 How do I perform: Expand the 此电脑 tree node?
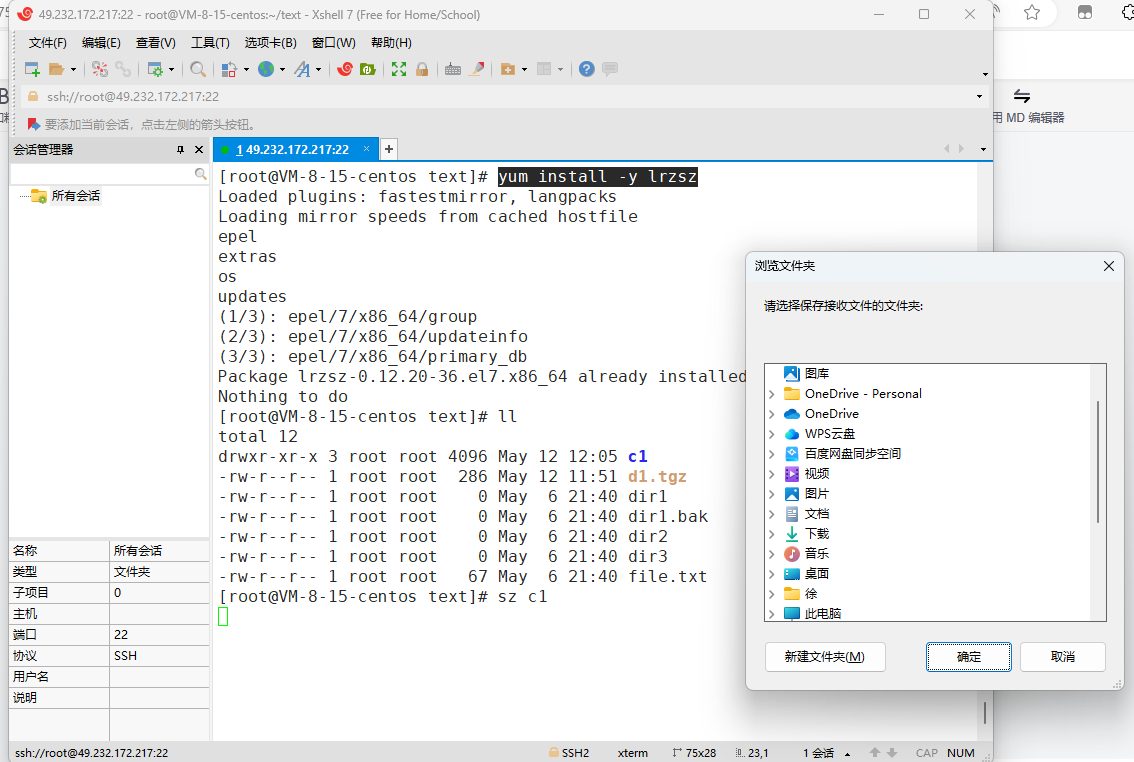click(x=772, y=614)
